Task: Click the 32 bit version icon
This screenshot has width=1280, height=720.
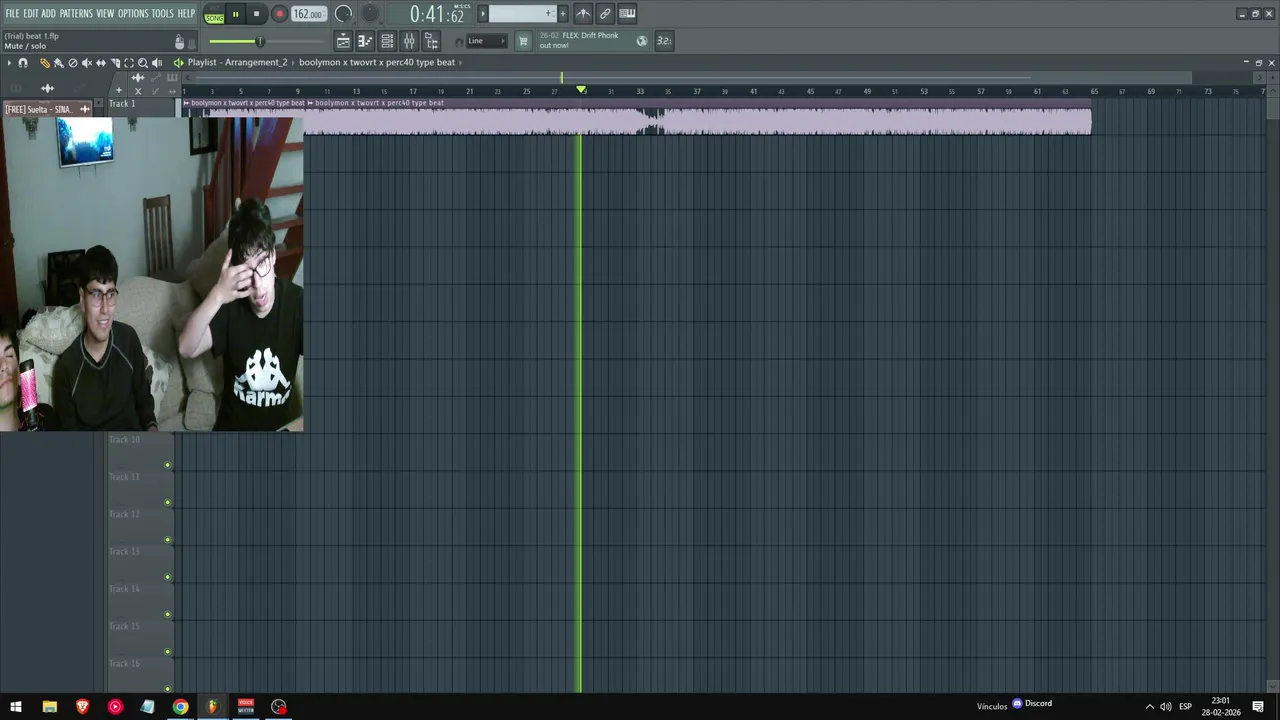Action: (x=664, y=41)
